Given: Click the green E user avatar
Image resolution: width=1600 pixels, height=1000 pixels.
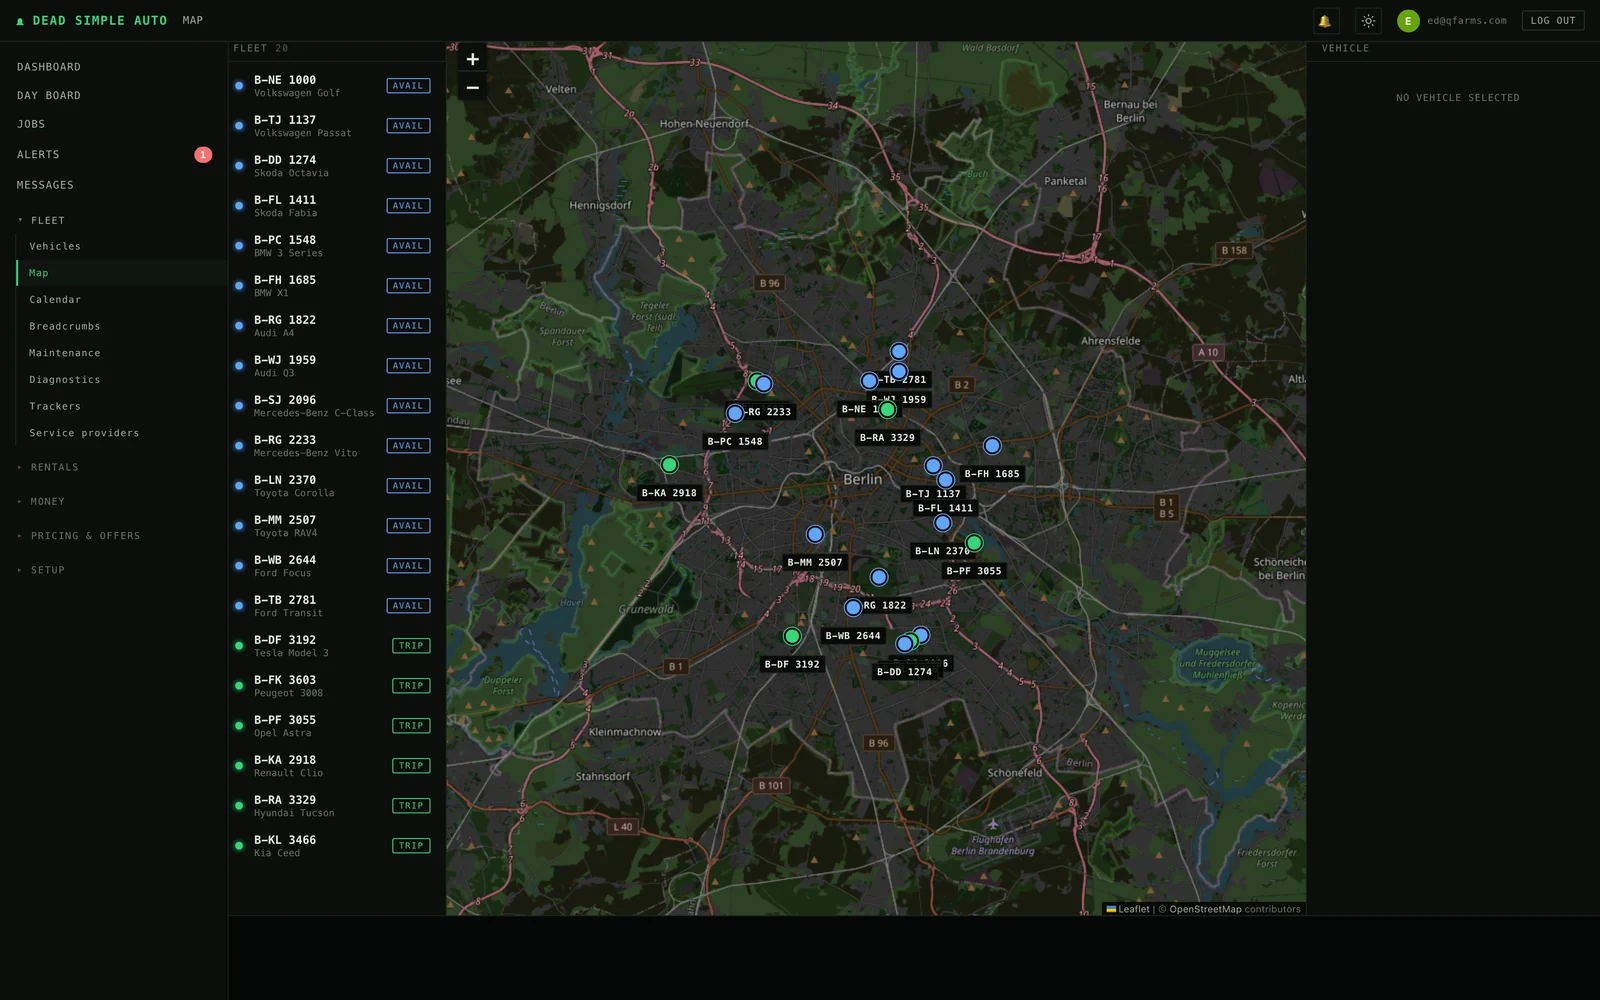Looking at the screenshot, I should 1408,21.
